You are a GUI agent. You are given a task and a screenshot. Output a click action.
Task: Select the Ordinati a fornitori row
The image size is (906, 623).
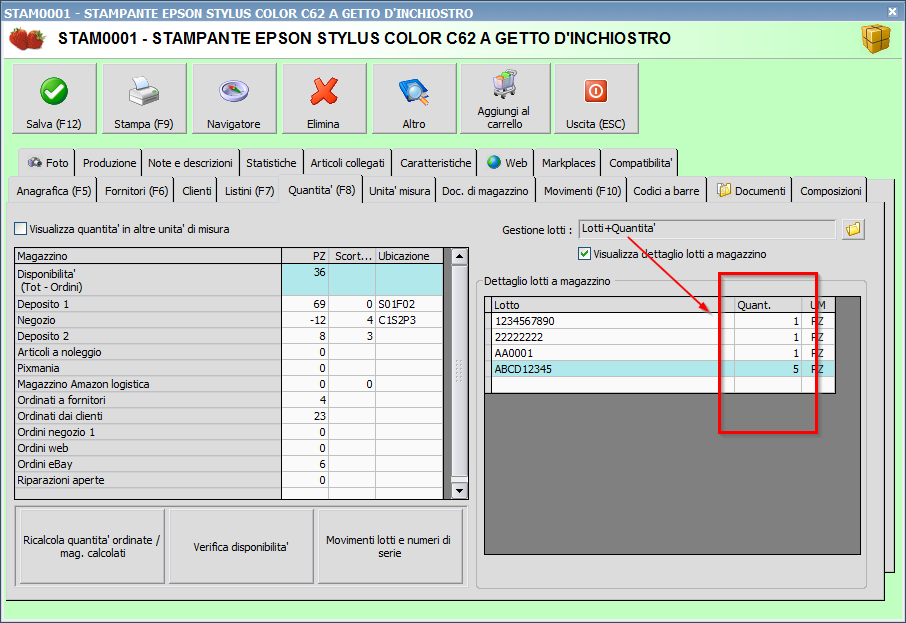point(229,400)
